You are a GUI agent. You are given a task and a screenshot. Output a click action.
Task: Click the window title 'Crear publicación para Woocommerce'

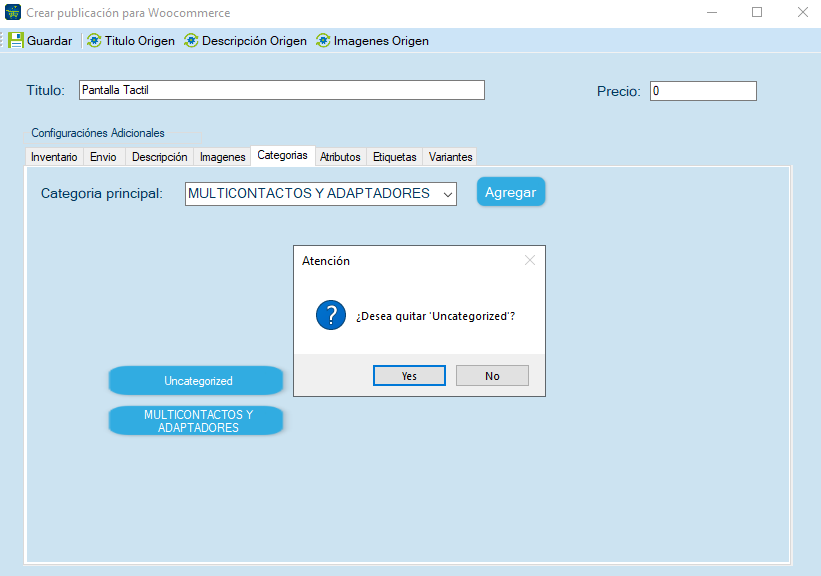point(128,13)
